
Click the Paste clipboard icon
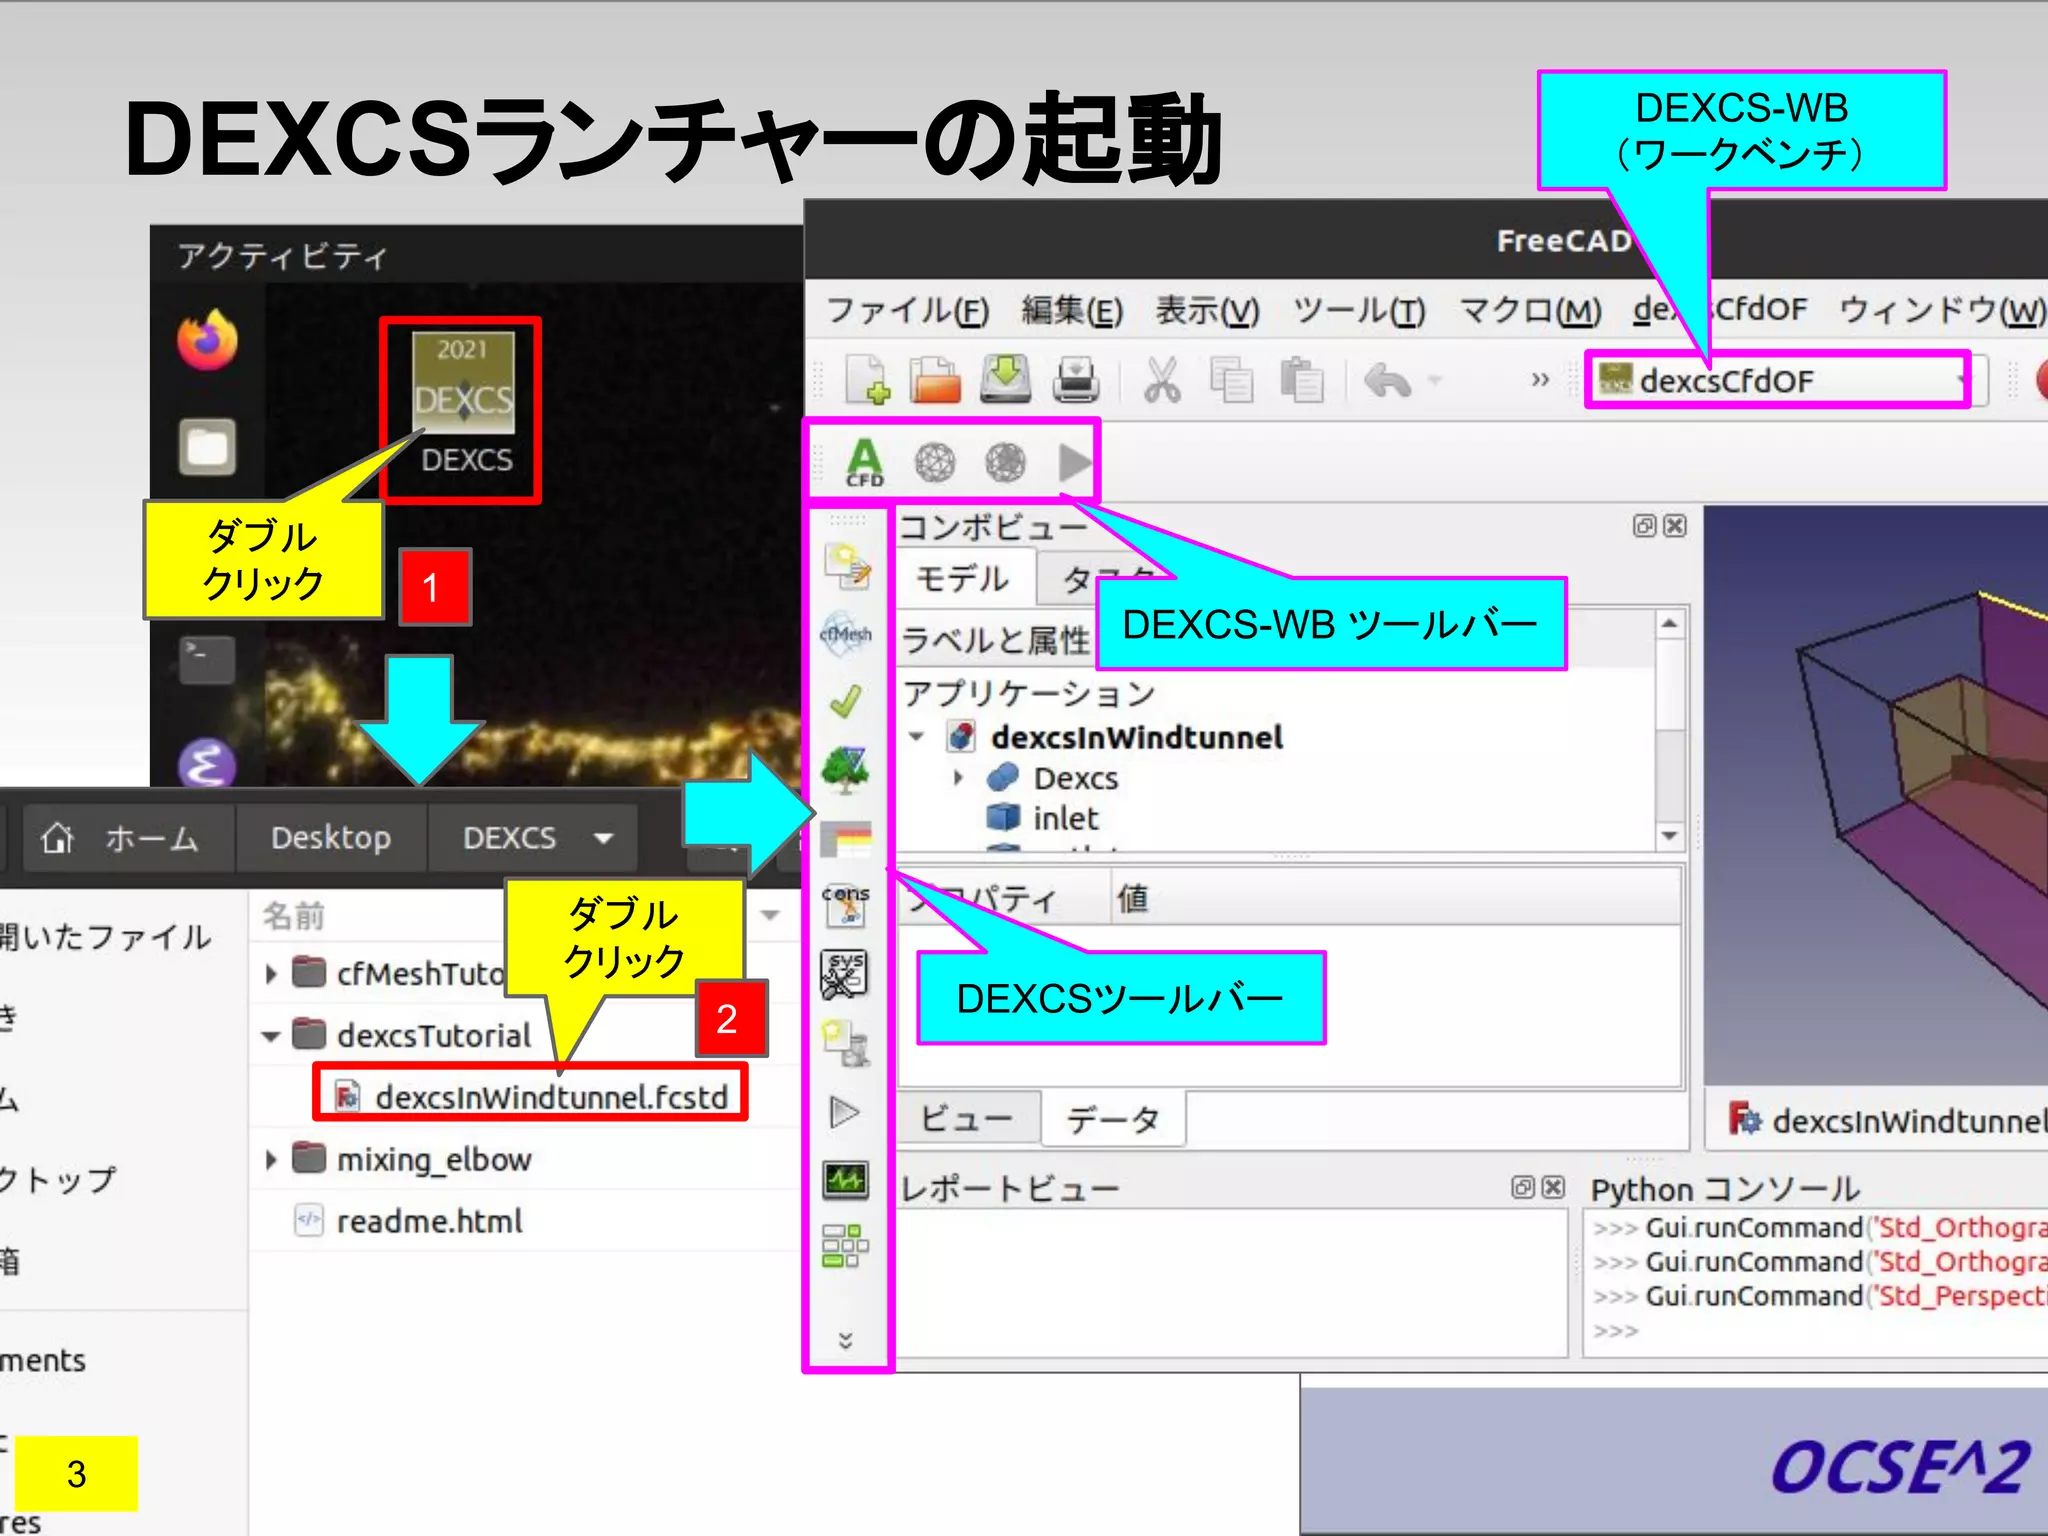1301,381
